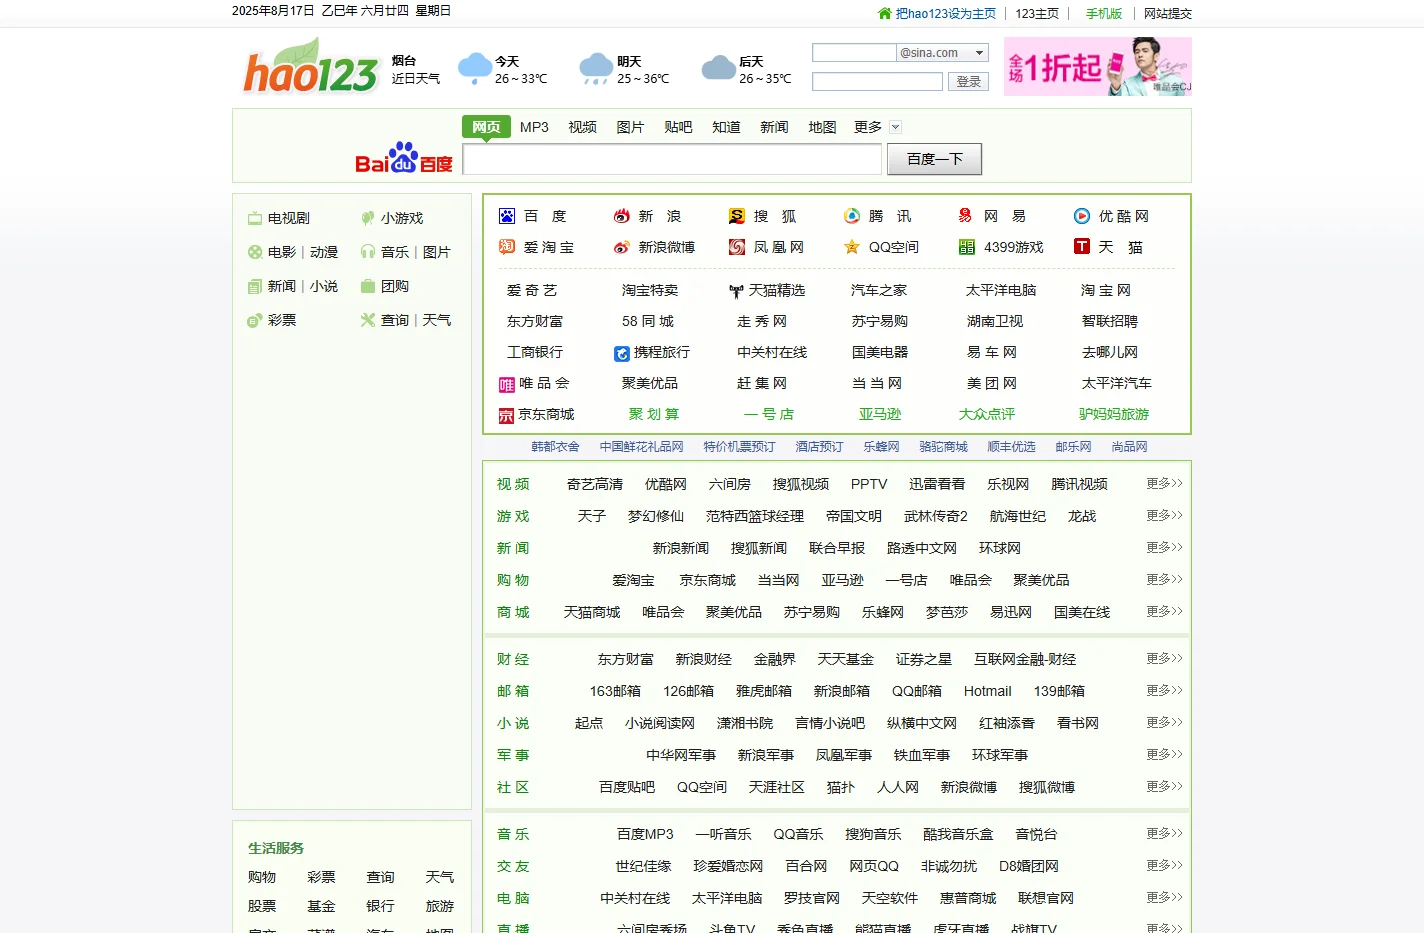This screenshot has height=933, width=1424.
Task: Click the email username input field
Action: point(854,53)
